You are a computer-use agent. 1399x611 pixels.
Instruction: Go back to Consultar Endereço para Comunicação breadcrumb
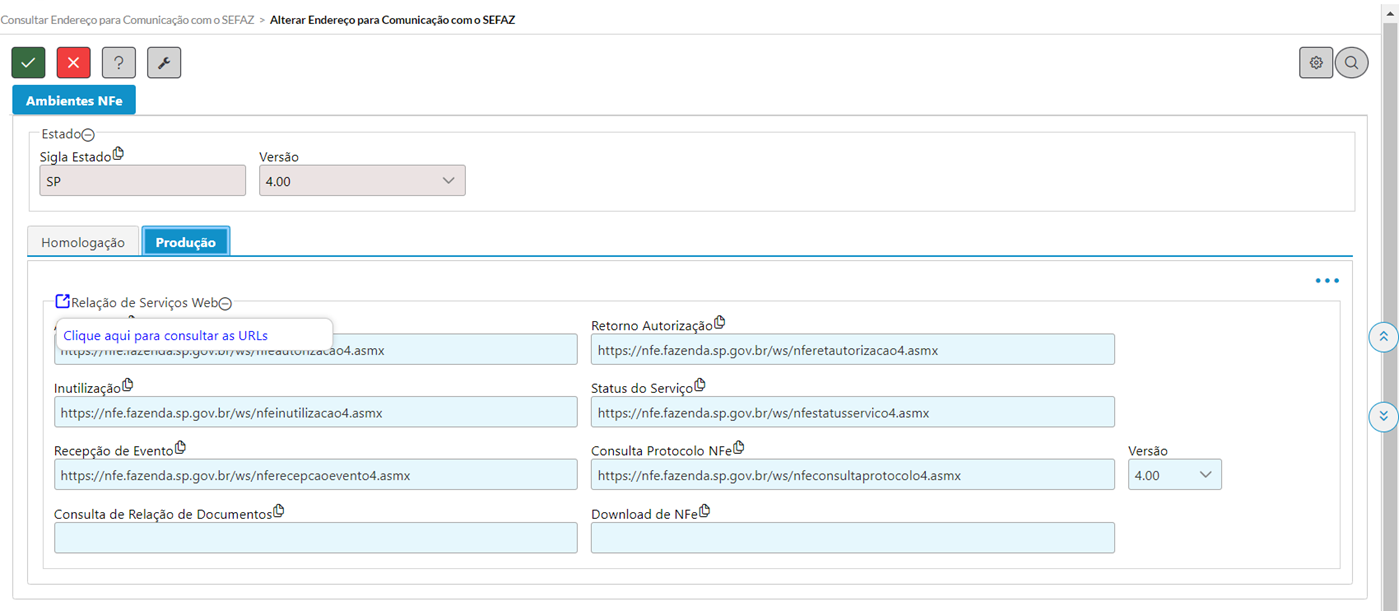(x=127, y=19)
